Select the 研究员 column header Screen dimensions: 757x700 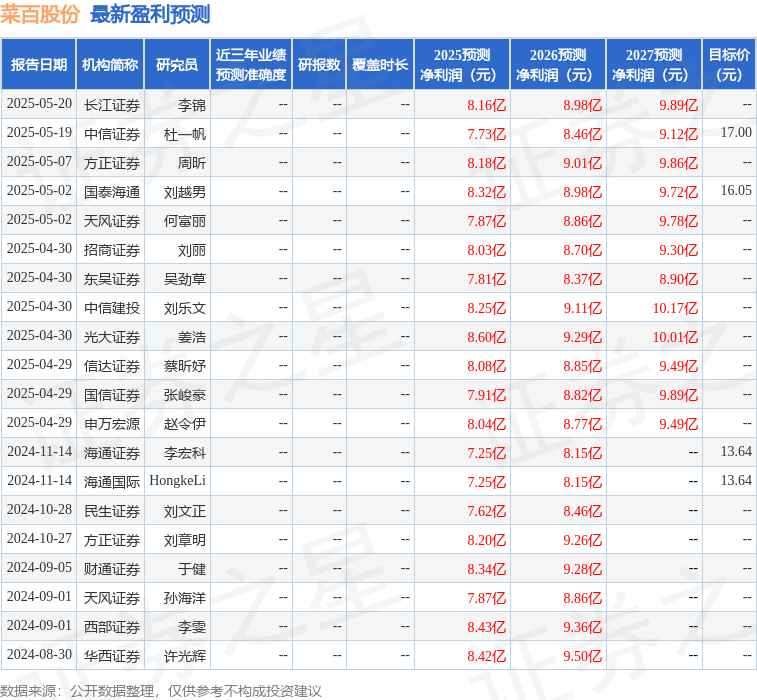177,64
